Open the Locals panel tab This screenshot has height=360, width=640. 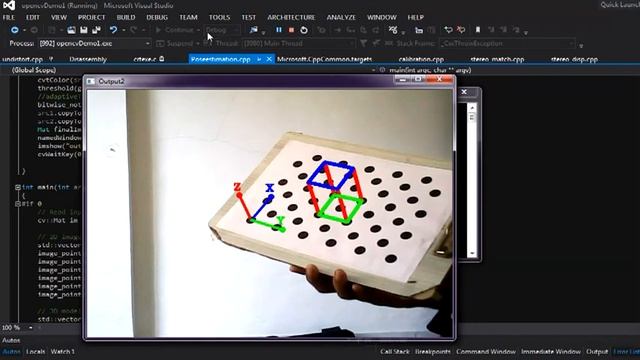coord(36,351)
